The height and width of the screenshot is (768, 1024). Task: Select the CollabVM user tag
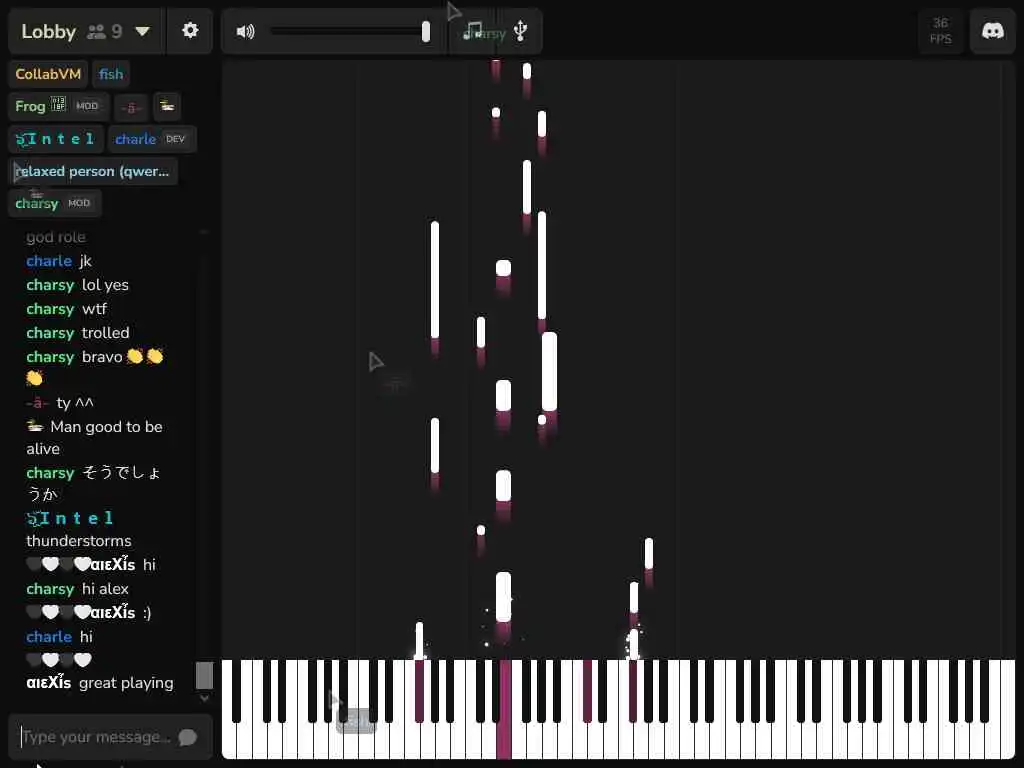[x=48, y=74]
